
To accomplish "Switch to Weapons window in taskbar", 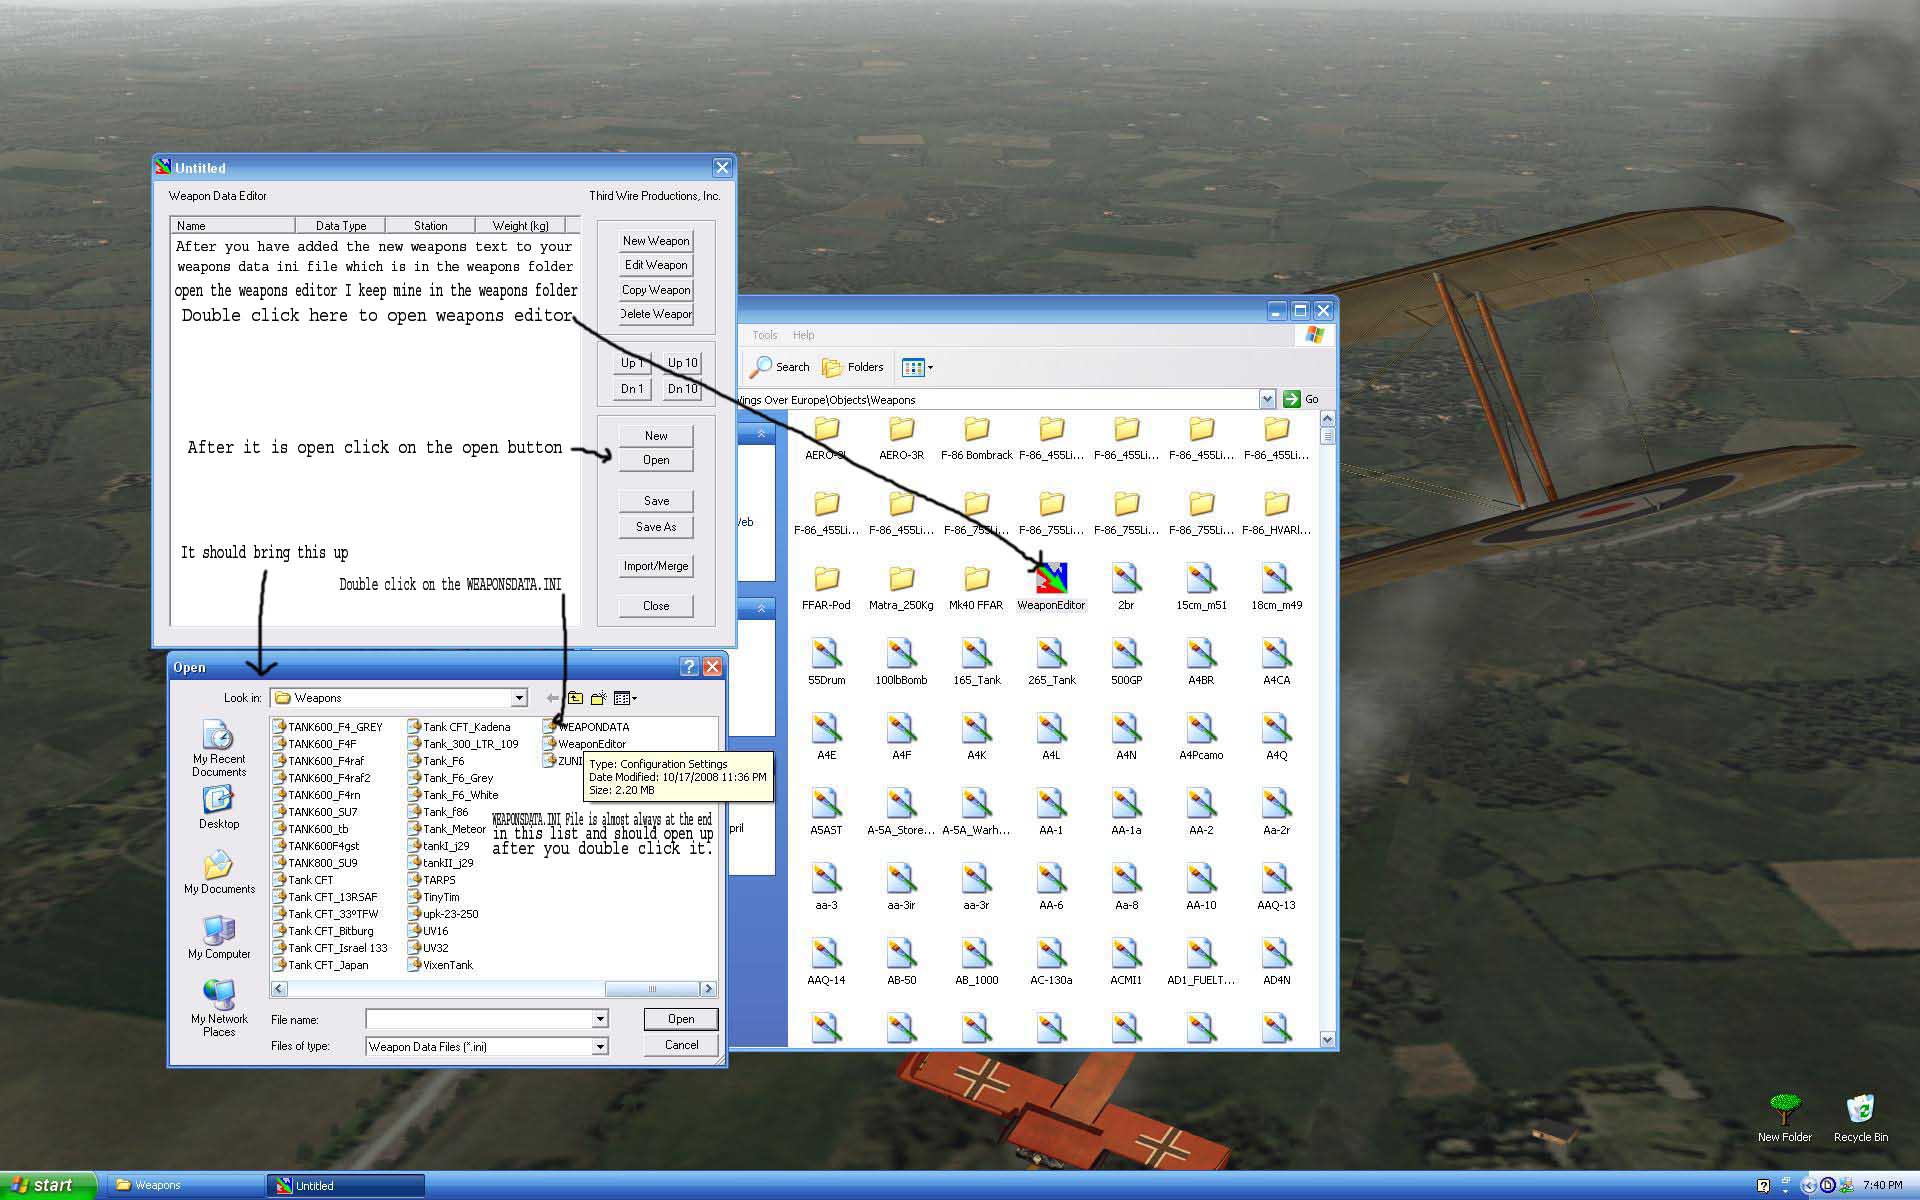I will (x=185, y=1185).
